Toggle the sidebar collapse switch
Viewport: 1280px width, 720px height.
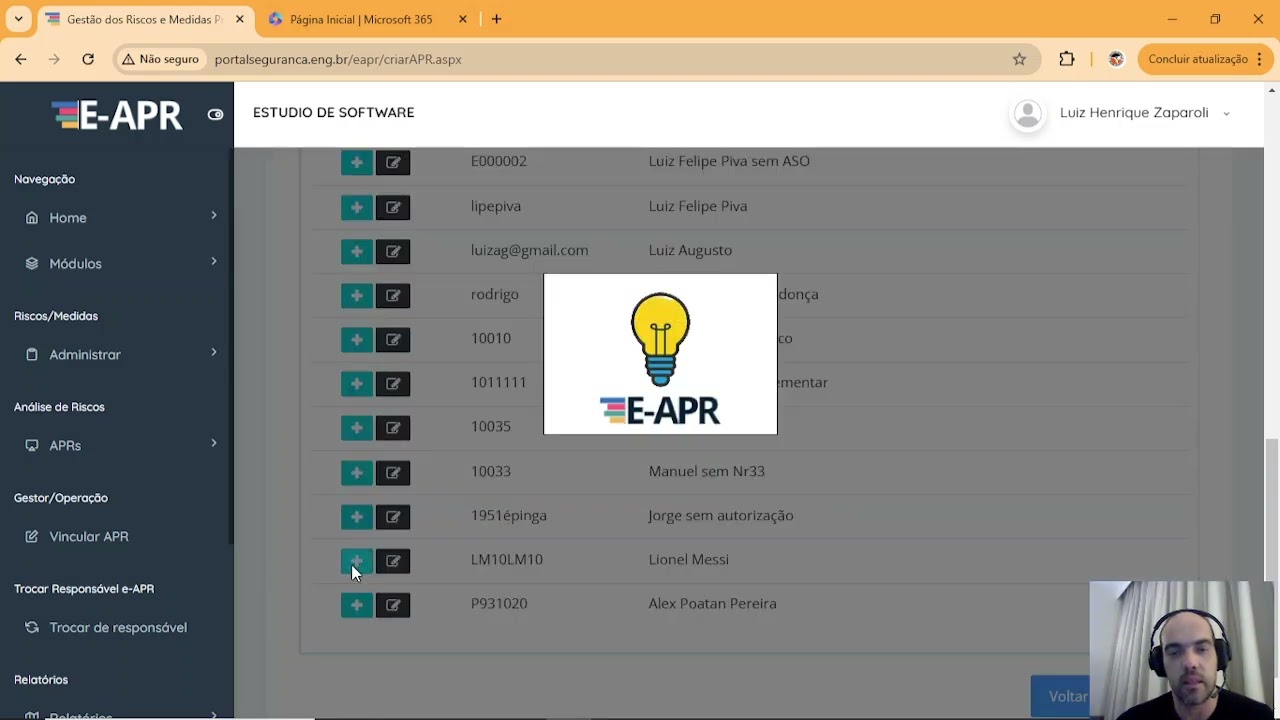[x=215, y=114]
